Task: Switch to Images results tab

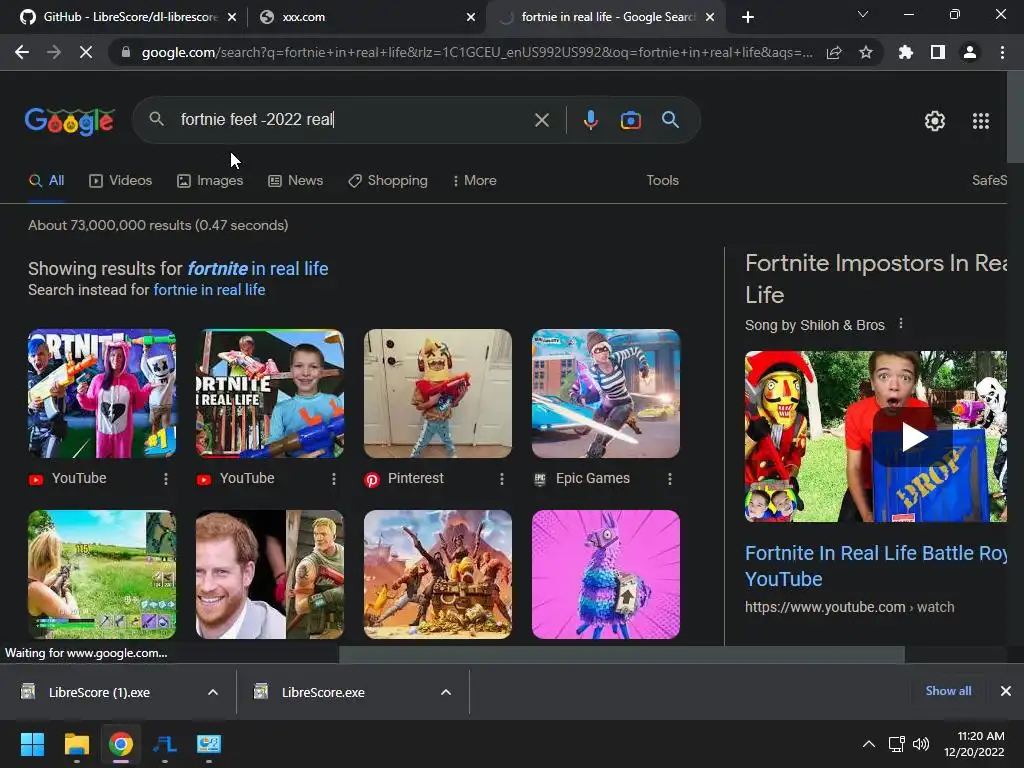Action: (x=210, y=180)
